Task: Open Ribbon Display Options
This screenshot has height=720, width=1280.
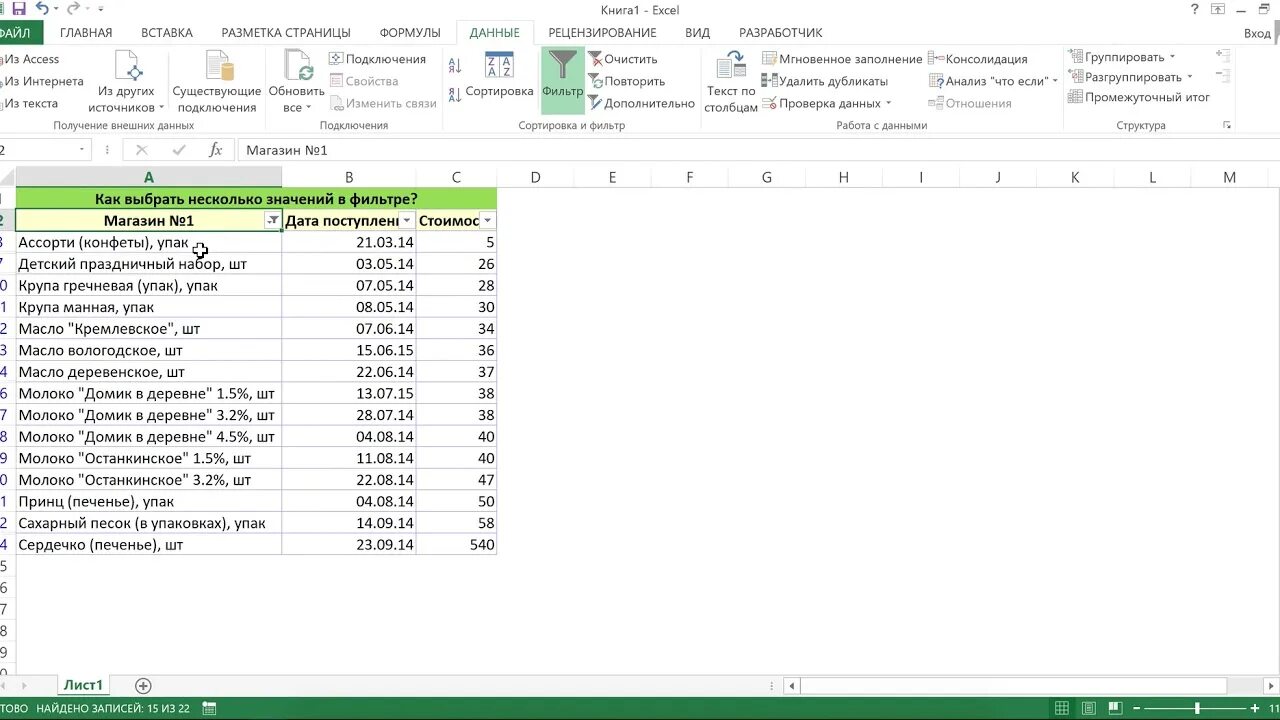Action: pyautogui.click(x=1218, y=9)
